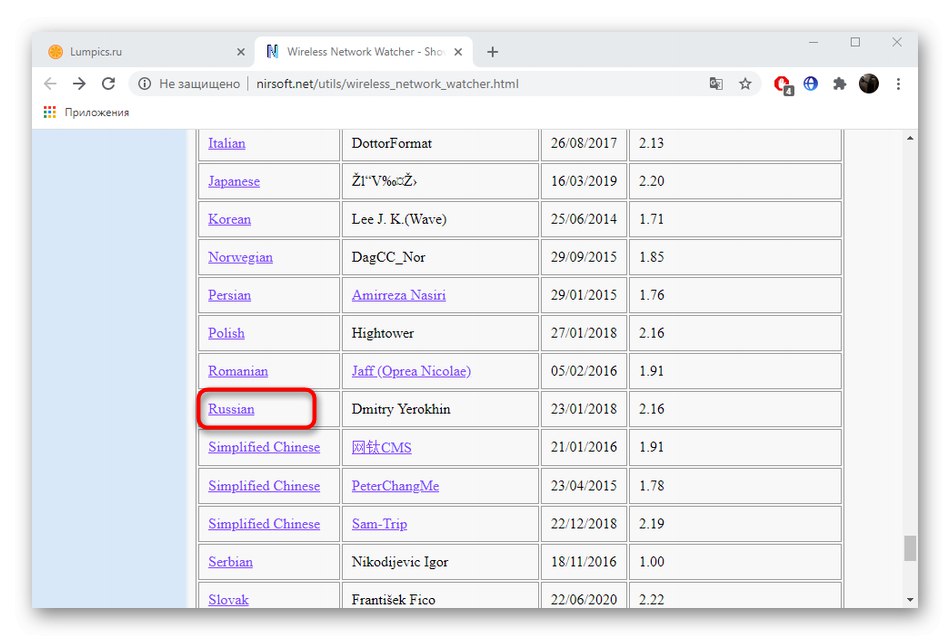
Task: Navigate back with the arrow icon
Action: coord(50,84)
